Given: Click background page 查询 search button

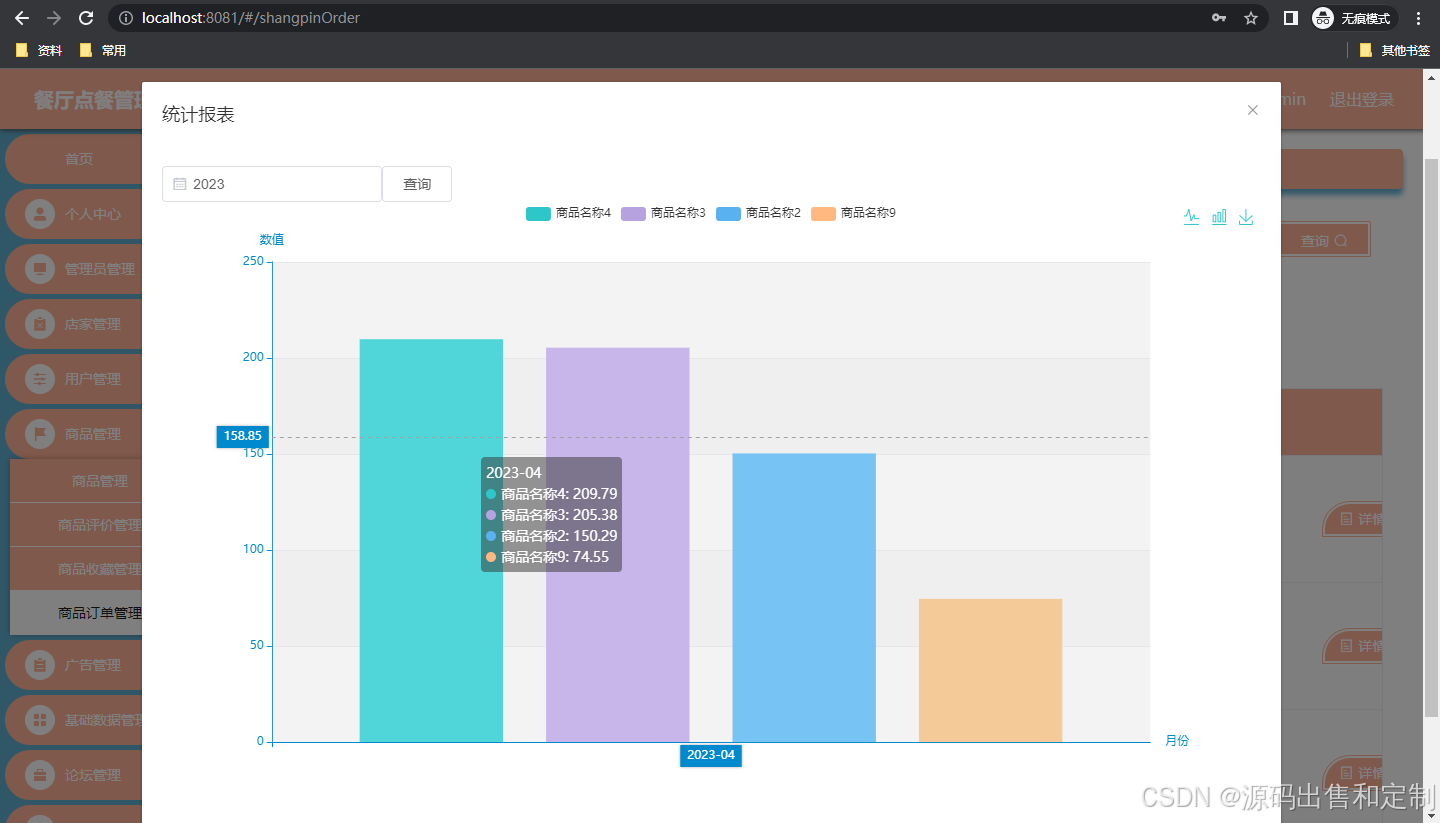Looking at the screenshot, I should click(x=1324, y=240).
